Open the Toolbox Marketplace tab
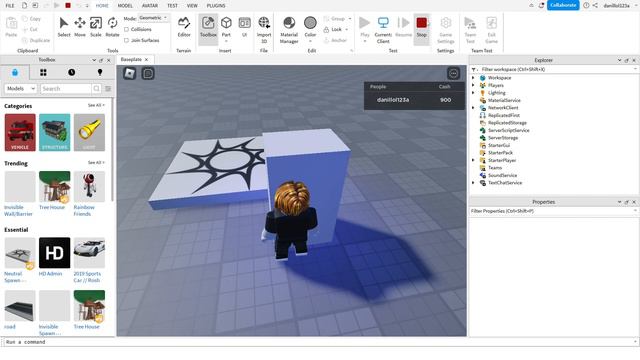 15,72
